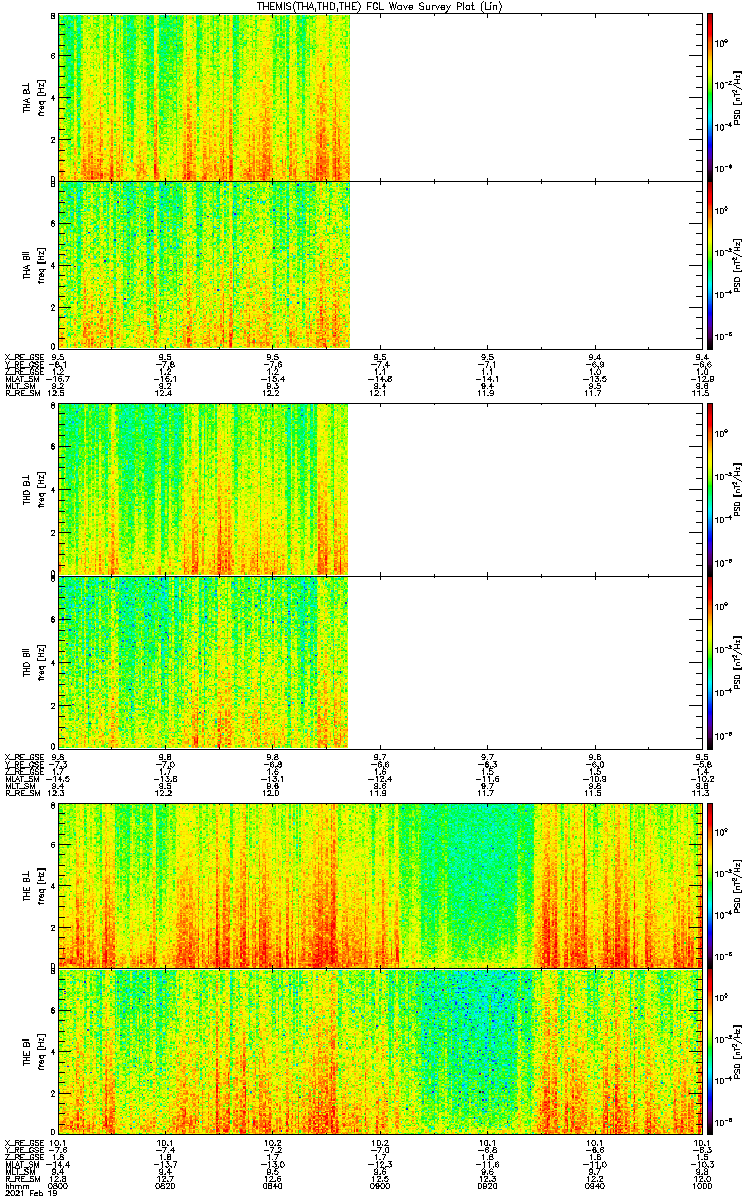The height and width of the screenshot is (1200, 750).
Task: Click the 0920 time tick label
Action: tap(488, 1186)
